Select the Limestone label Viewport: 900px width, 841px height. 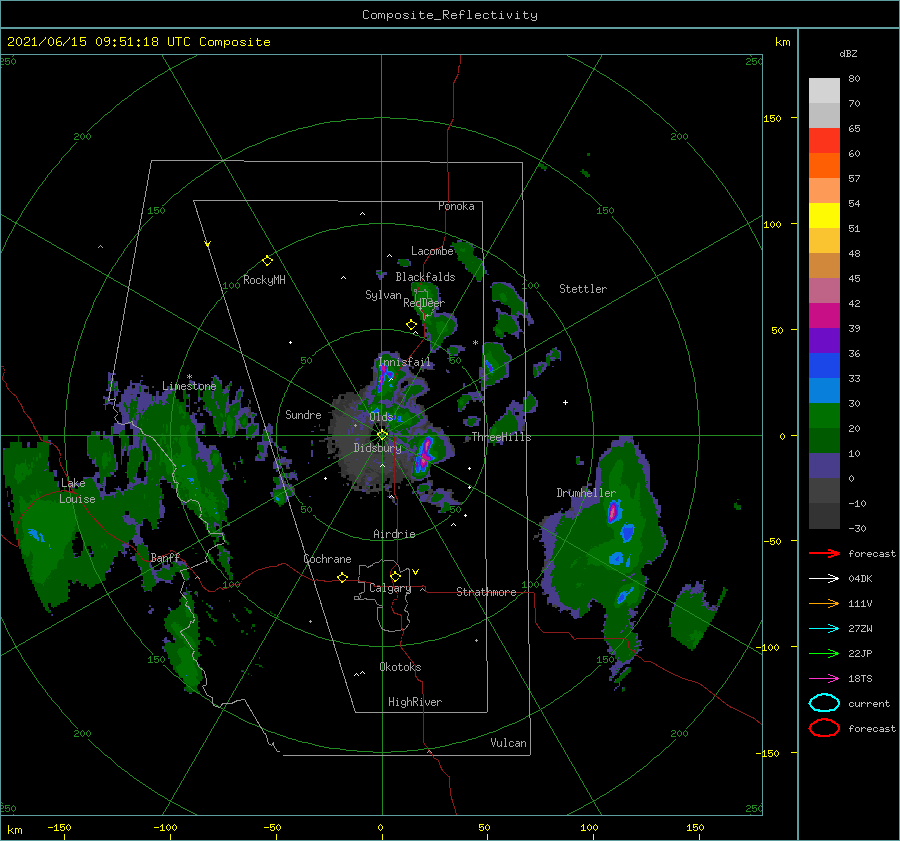189,386
